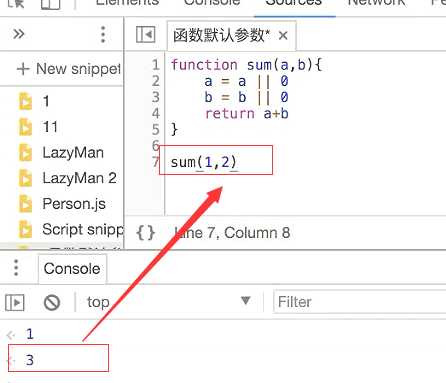
Task: Close the 函数默认参数 editor tab
Action: coord(283,35)
